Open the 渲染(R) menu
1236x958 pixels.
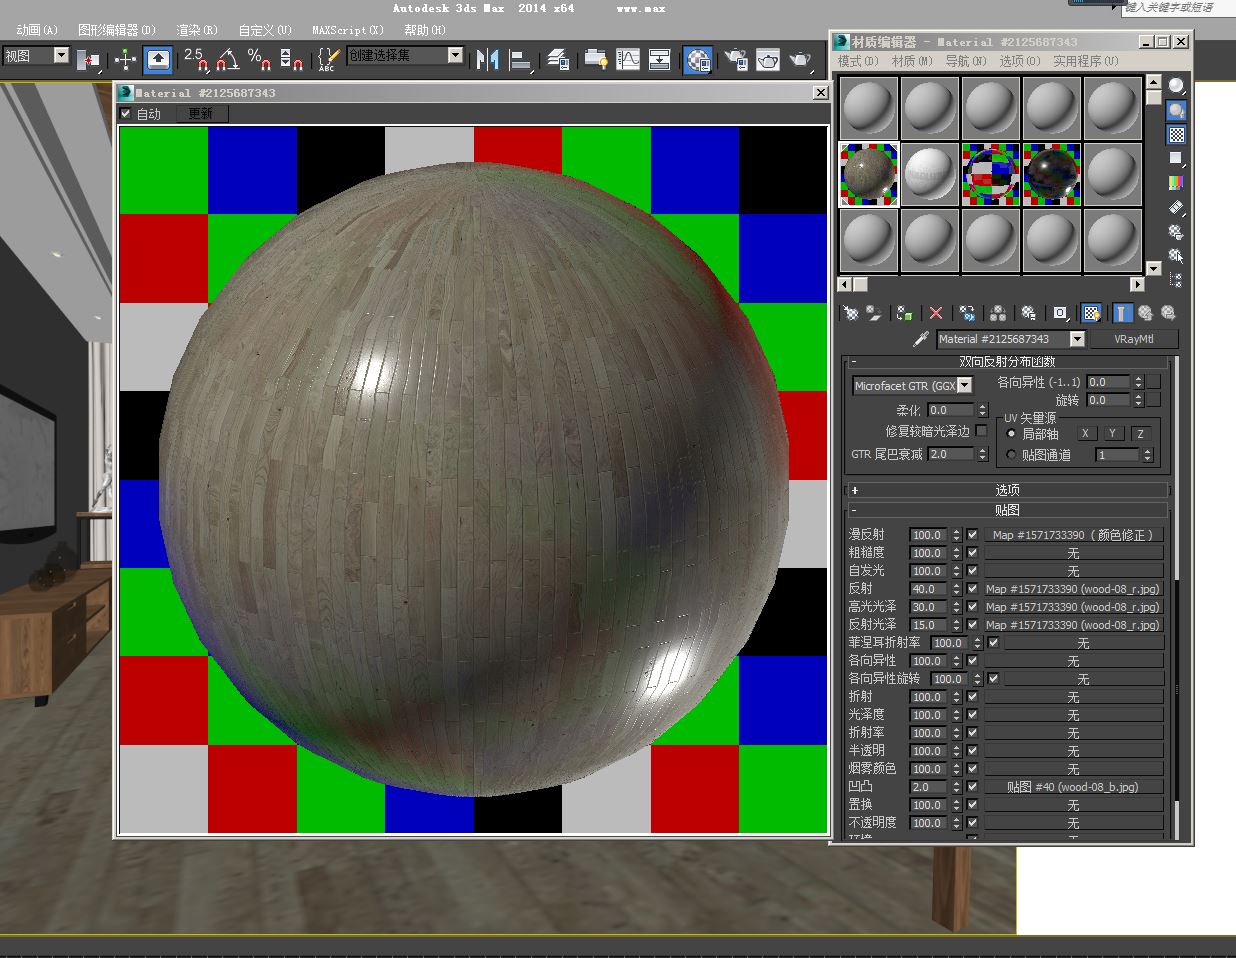[197, 30]
